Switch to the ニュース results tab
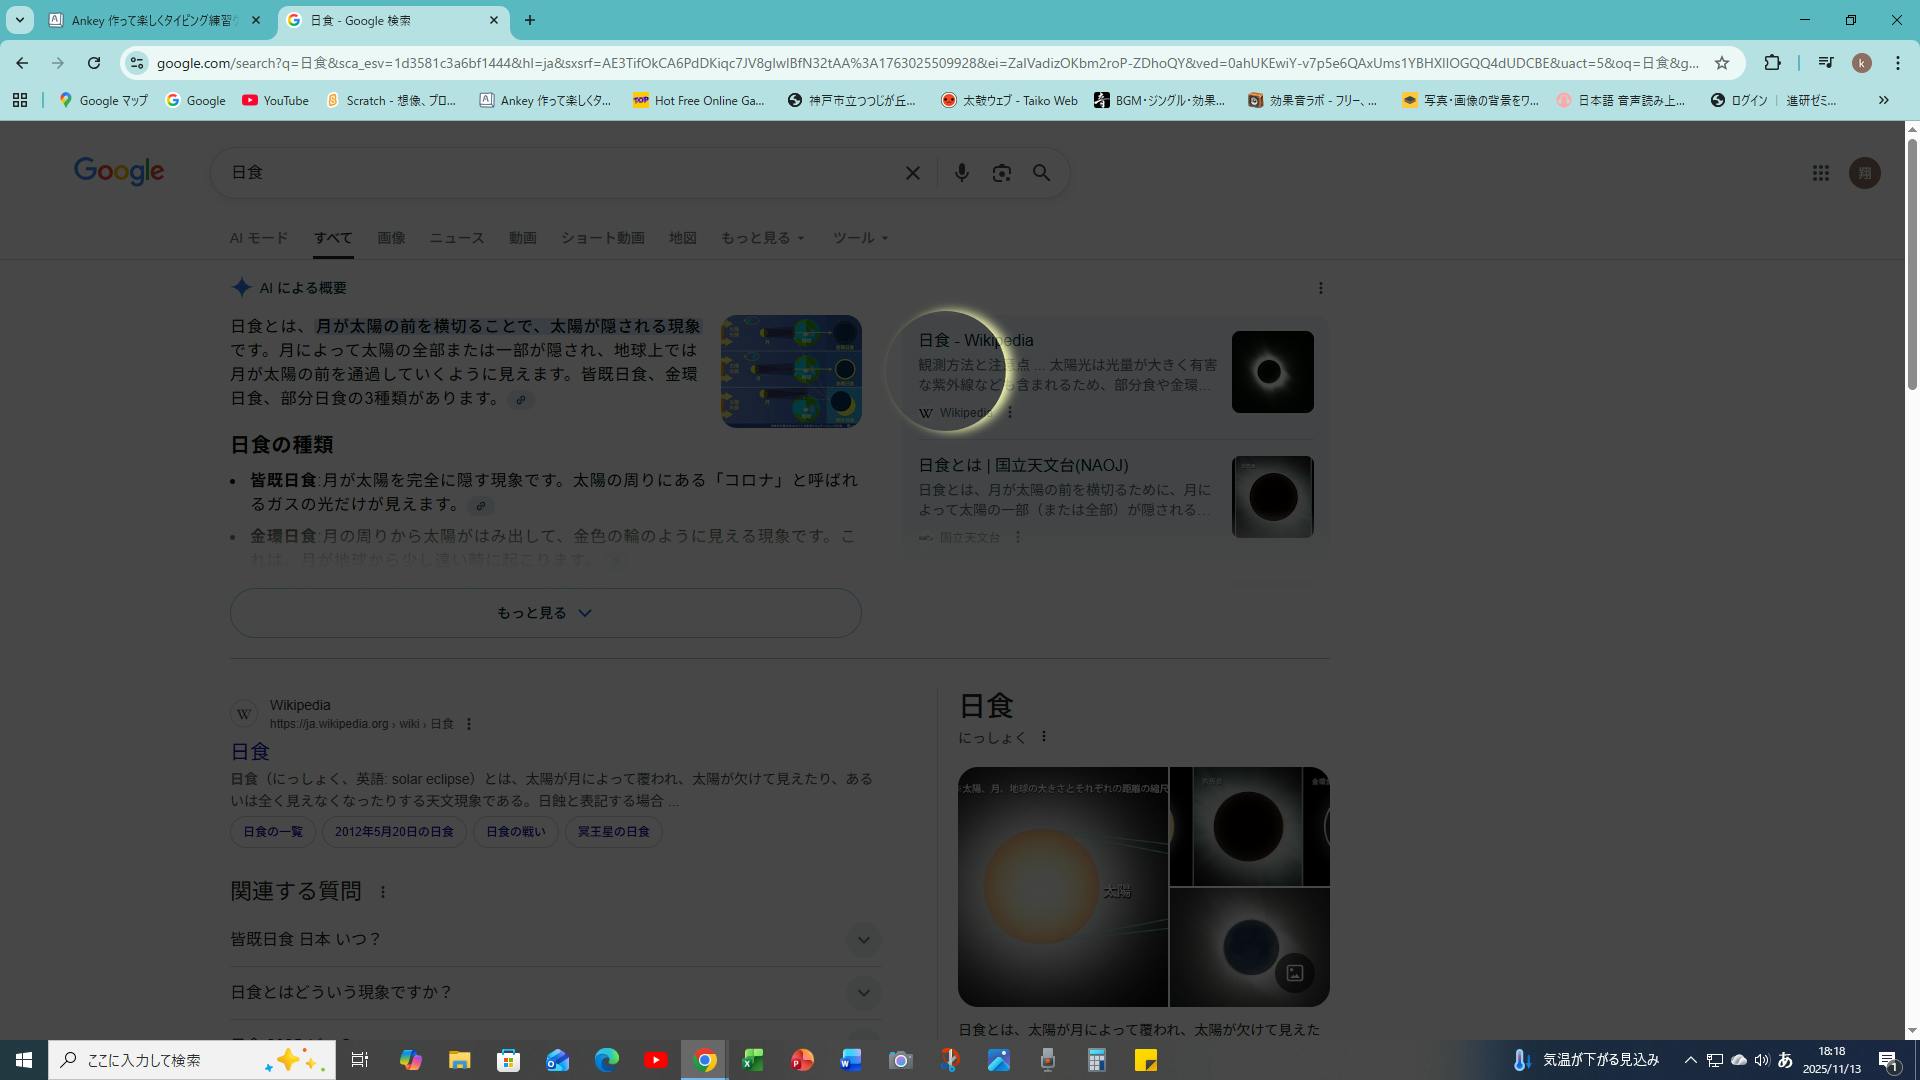 tap(457, 238)
